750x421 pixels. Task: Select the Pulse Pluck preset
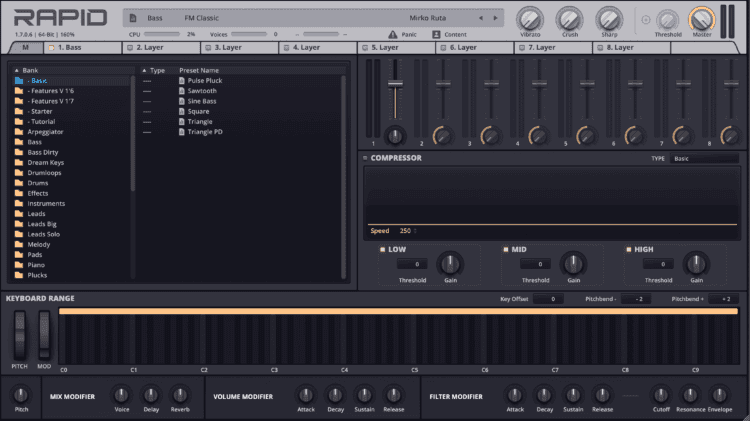(205, 81)
